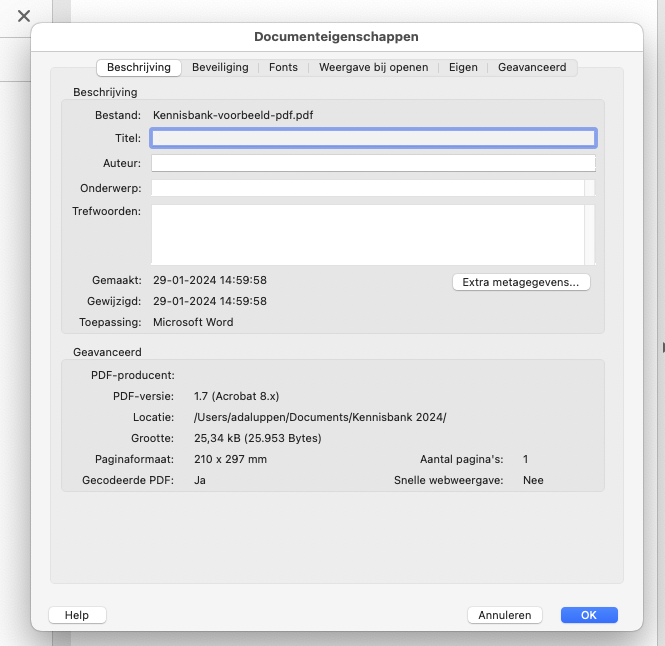
Task: Select the file name Kennisbank-voorbeeld-pdf.pdf
Action: 233,115
